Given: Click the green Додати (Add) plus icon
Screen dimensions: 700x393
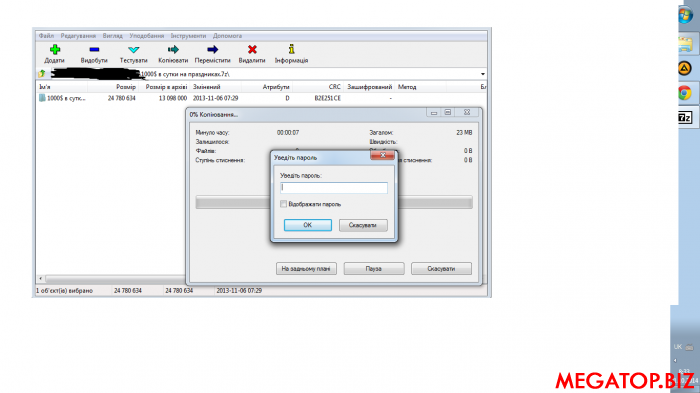Looking at the screenshot, I should (55, 50).
